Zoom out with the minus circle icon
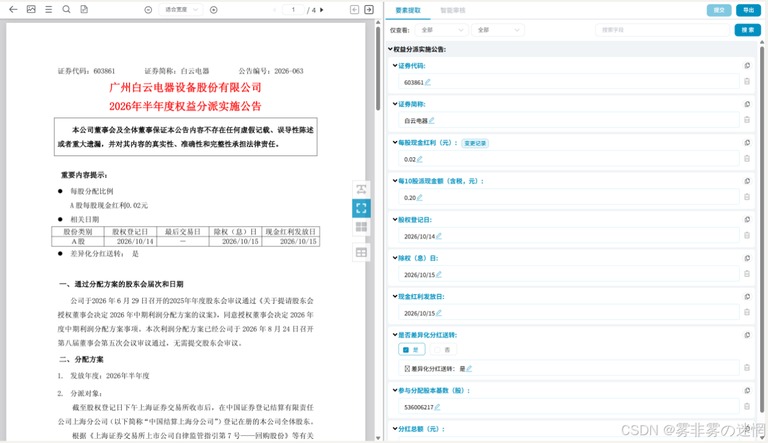Image resolution: width=768 pixels, height=443 pixels. point(148,10)
